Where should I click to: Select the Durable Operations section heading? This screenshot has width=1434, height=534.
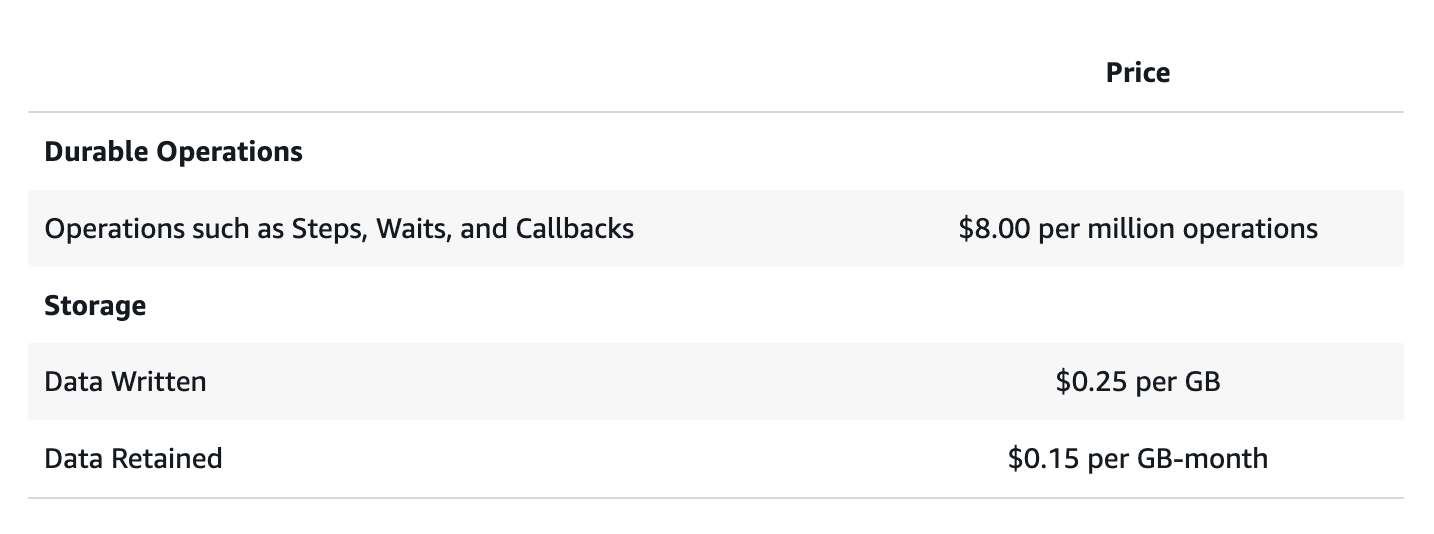tap(173, 152)
